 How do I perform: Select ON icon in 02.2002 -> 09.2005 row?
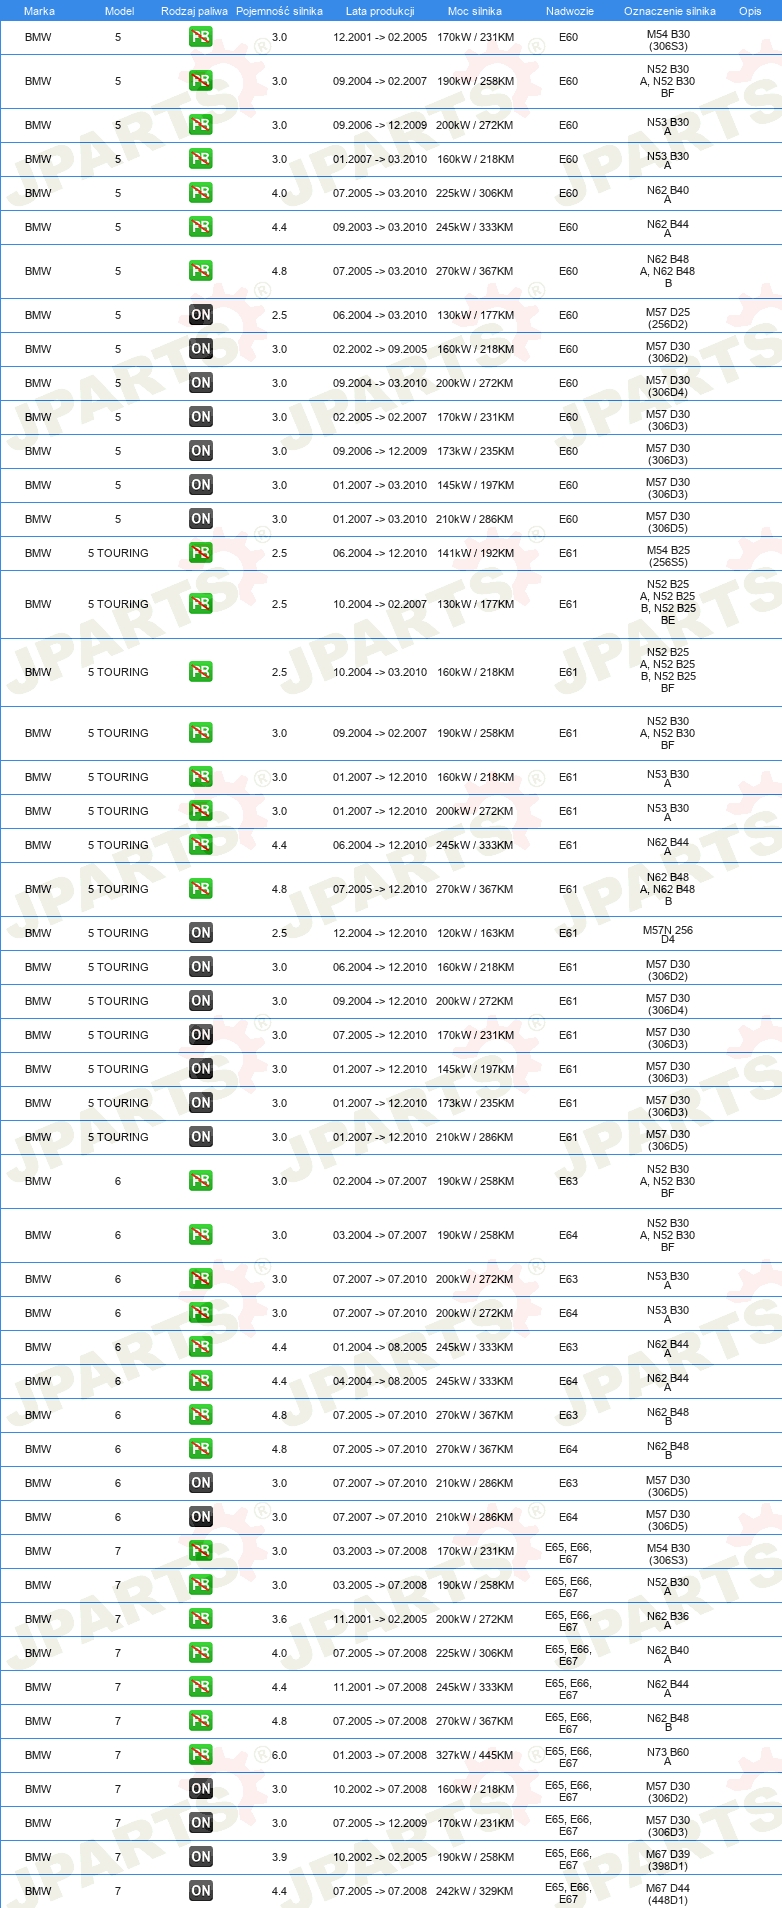coord(200,349)
